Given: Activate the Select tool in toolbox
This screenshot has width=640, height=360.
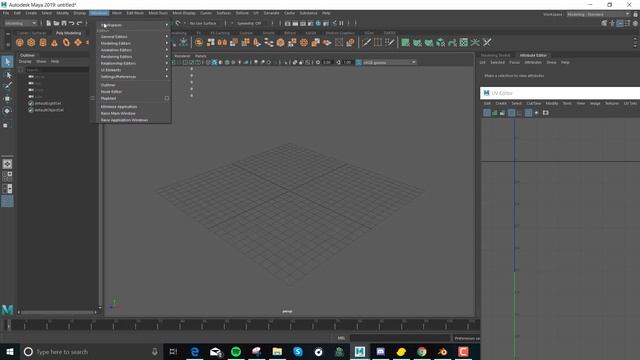Looking at the screenshot, I should point(7,62).
